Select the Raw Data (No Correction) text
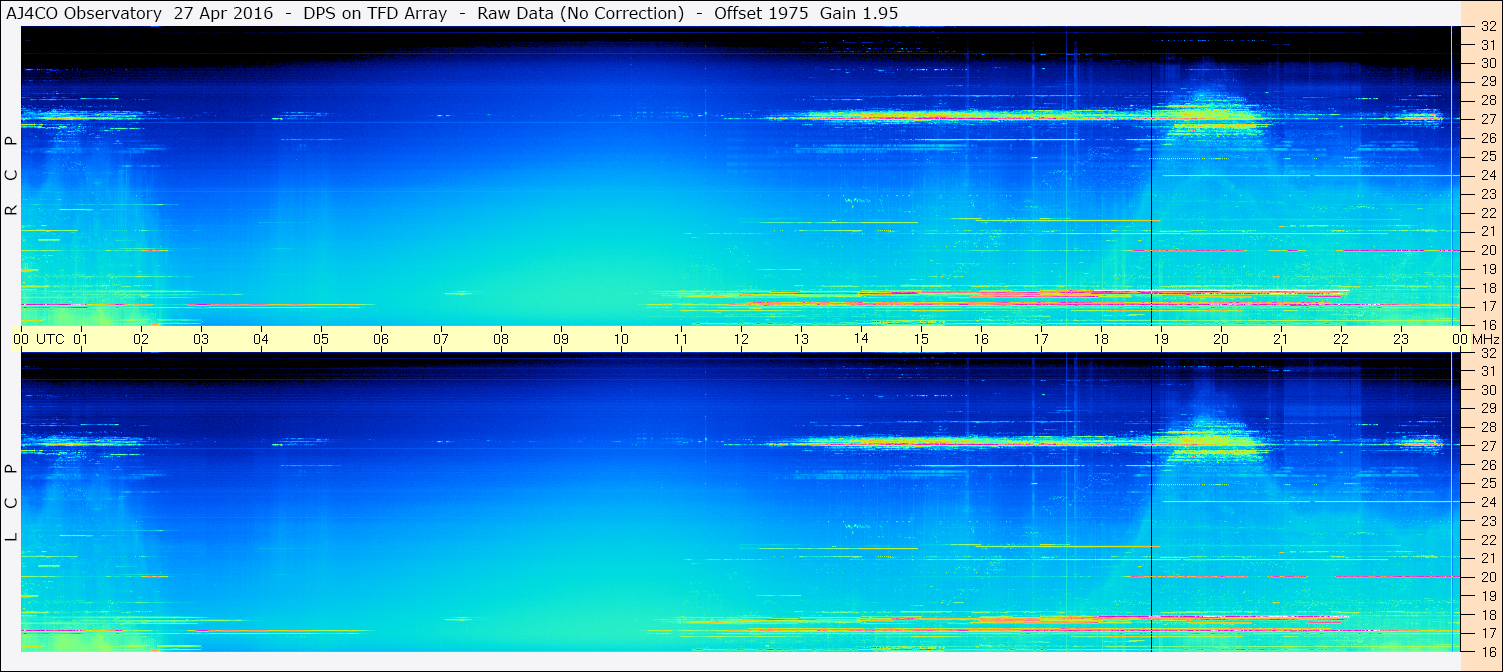The height and width of the screenshot is (672, 1503). pyautogui.click(x=581, y=13)
